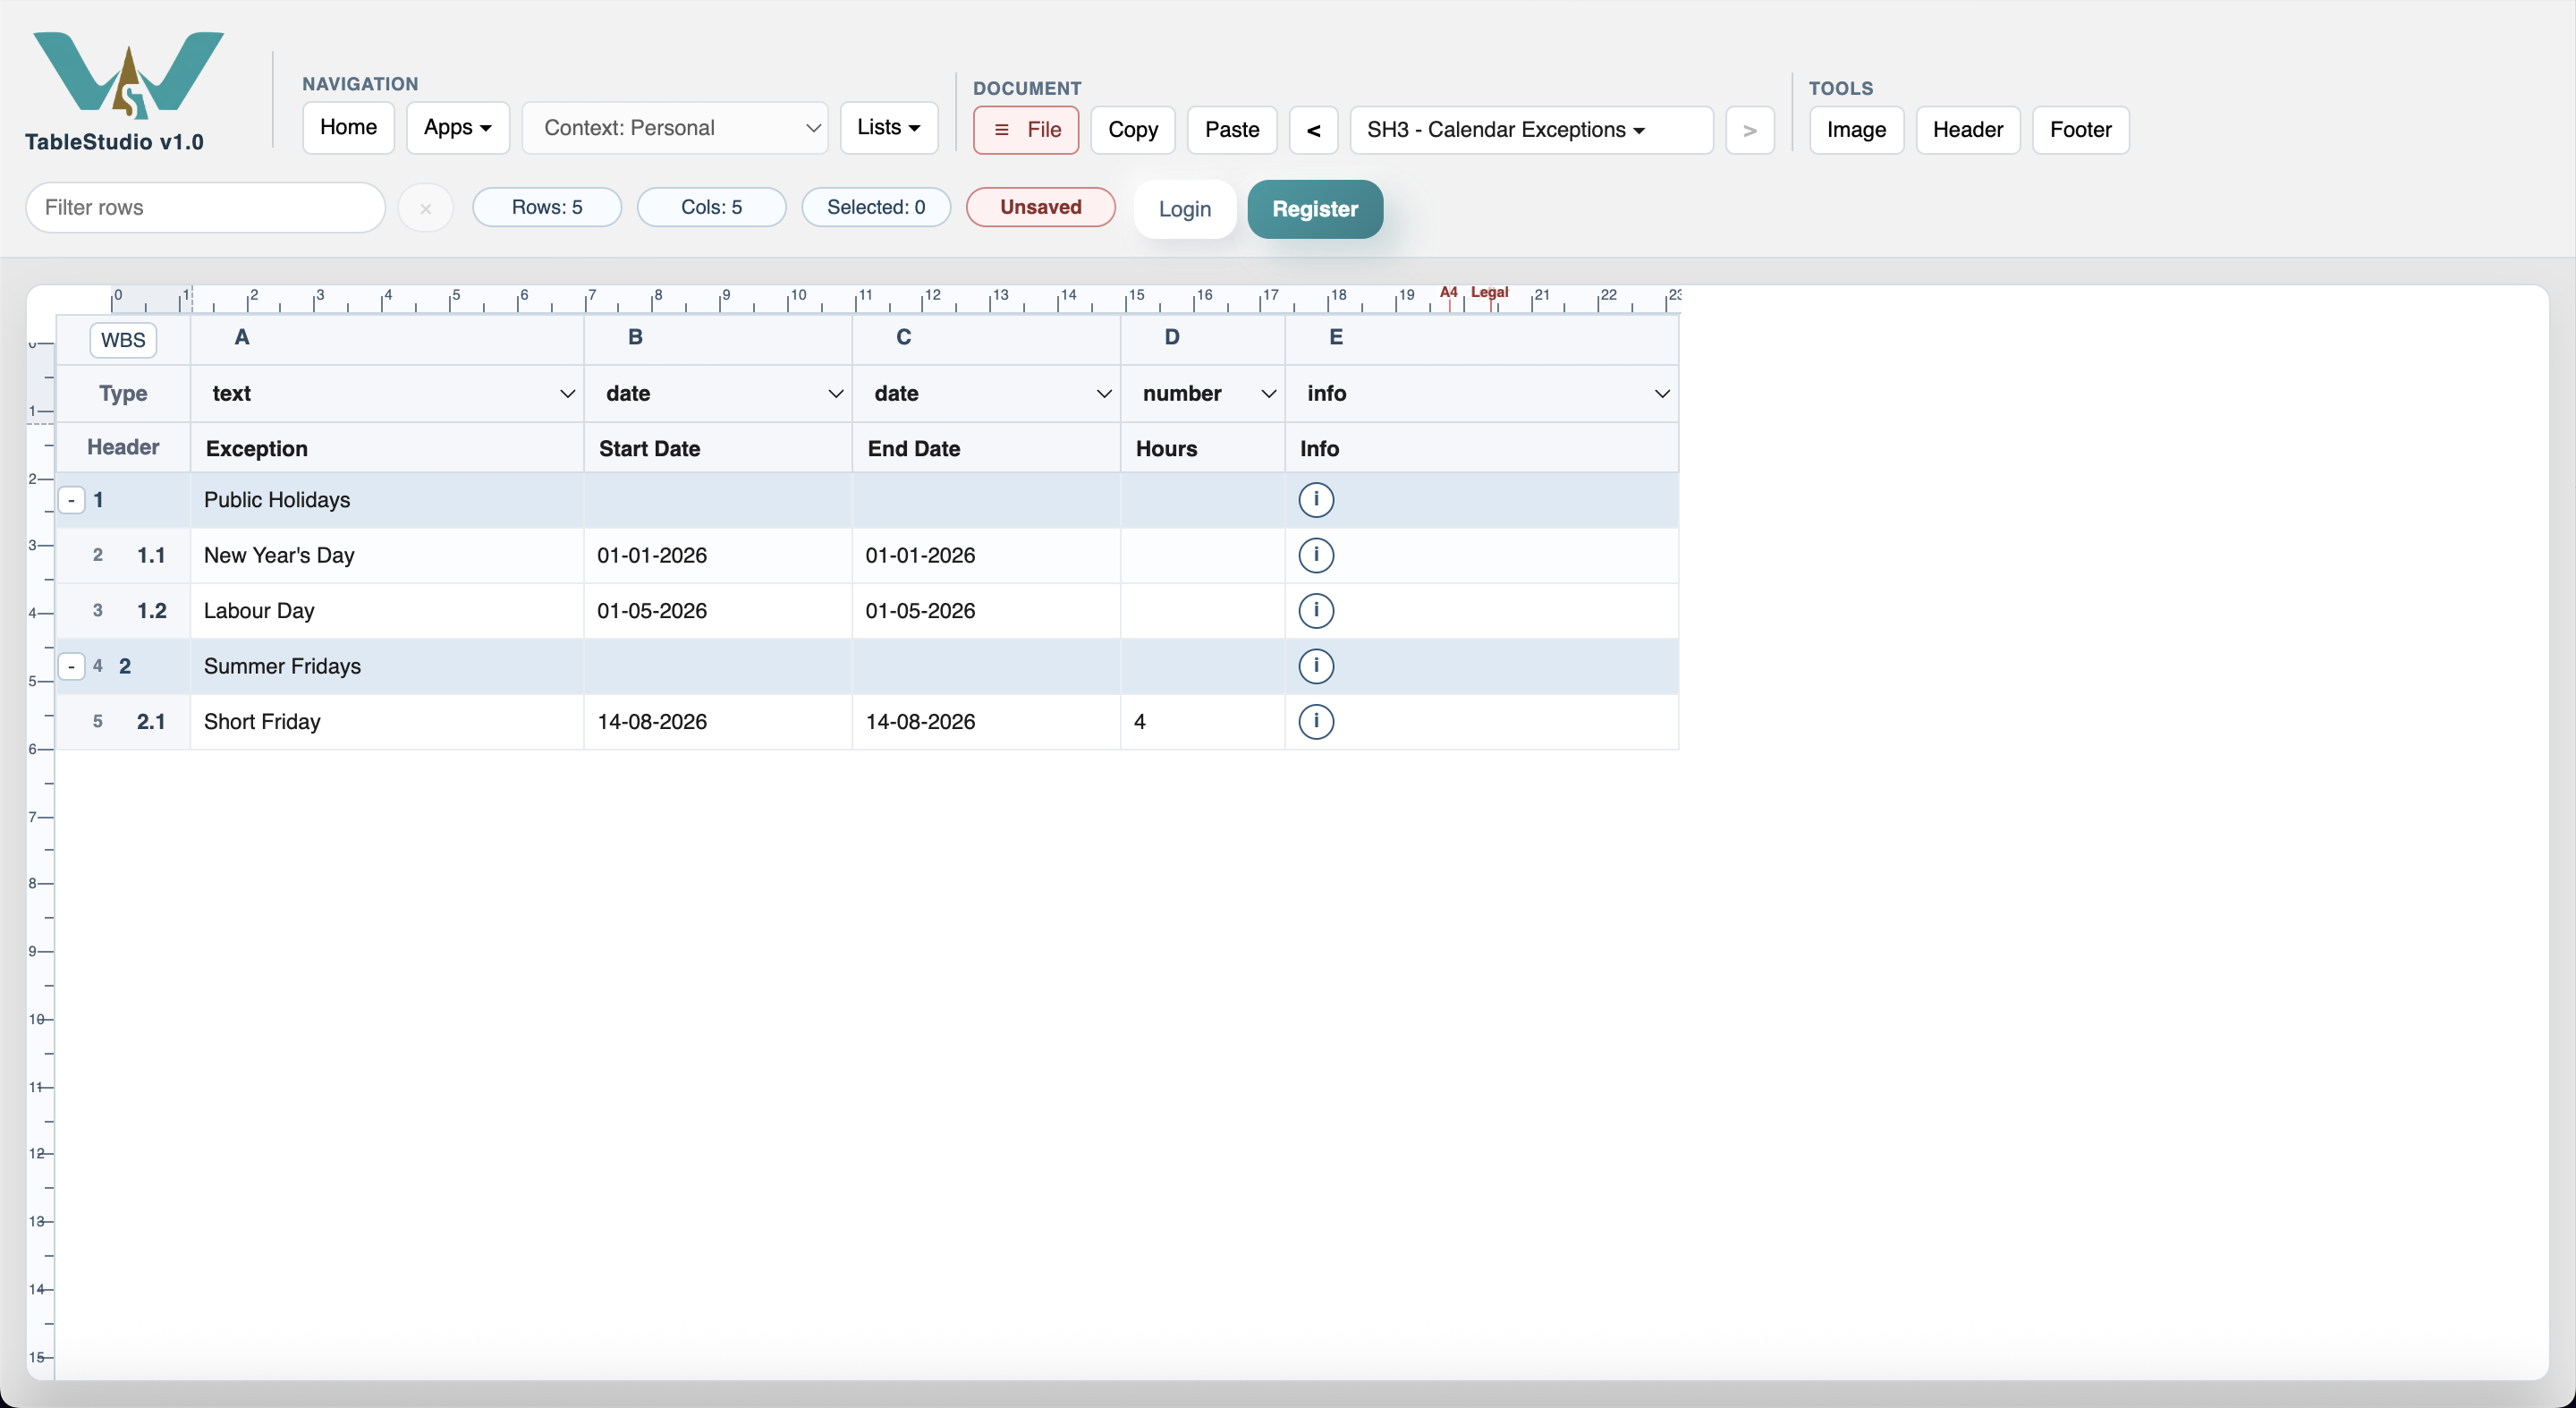Click the A4 marker on the ruler

click(1448, 292)
